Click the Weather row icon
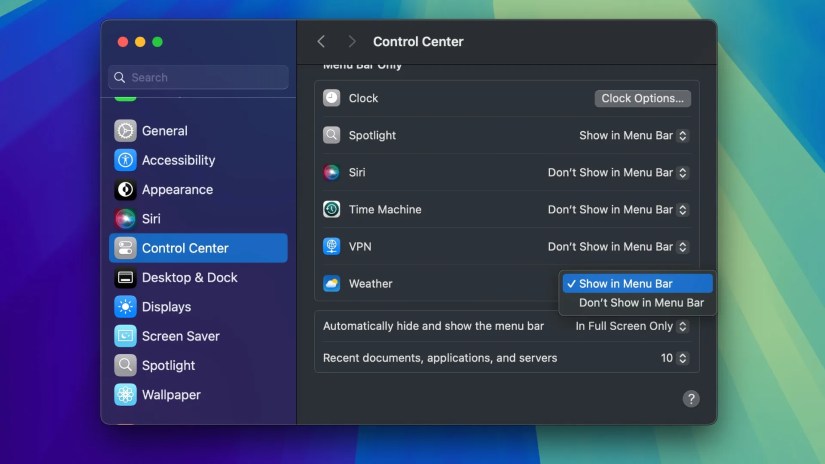 [331, 284]
